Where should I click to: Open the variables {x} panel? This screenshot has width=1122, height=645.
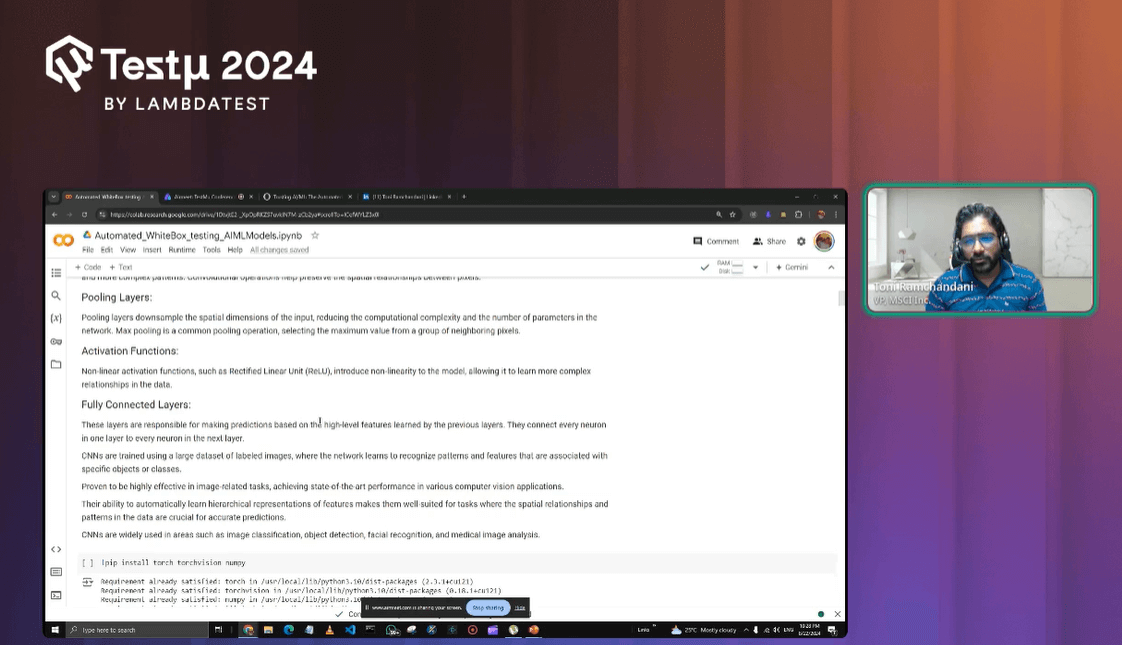point(56,318)
